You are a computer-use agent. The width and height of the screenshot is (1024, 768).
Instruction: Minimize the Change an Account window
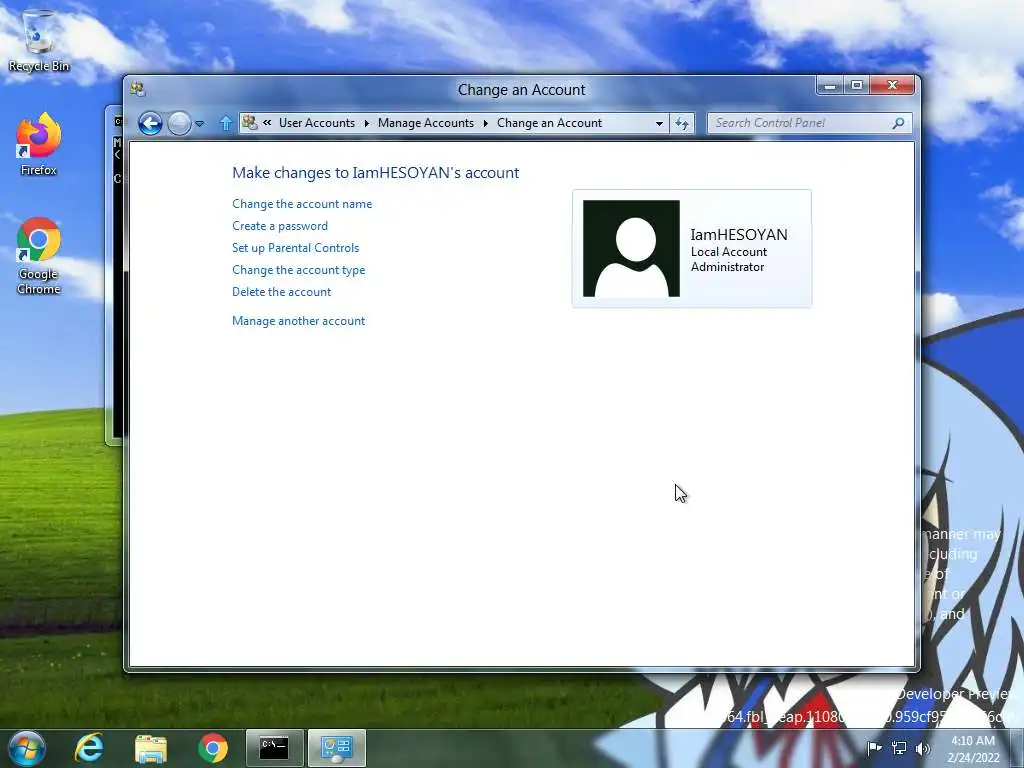[829, 85]
